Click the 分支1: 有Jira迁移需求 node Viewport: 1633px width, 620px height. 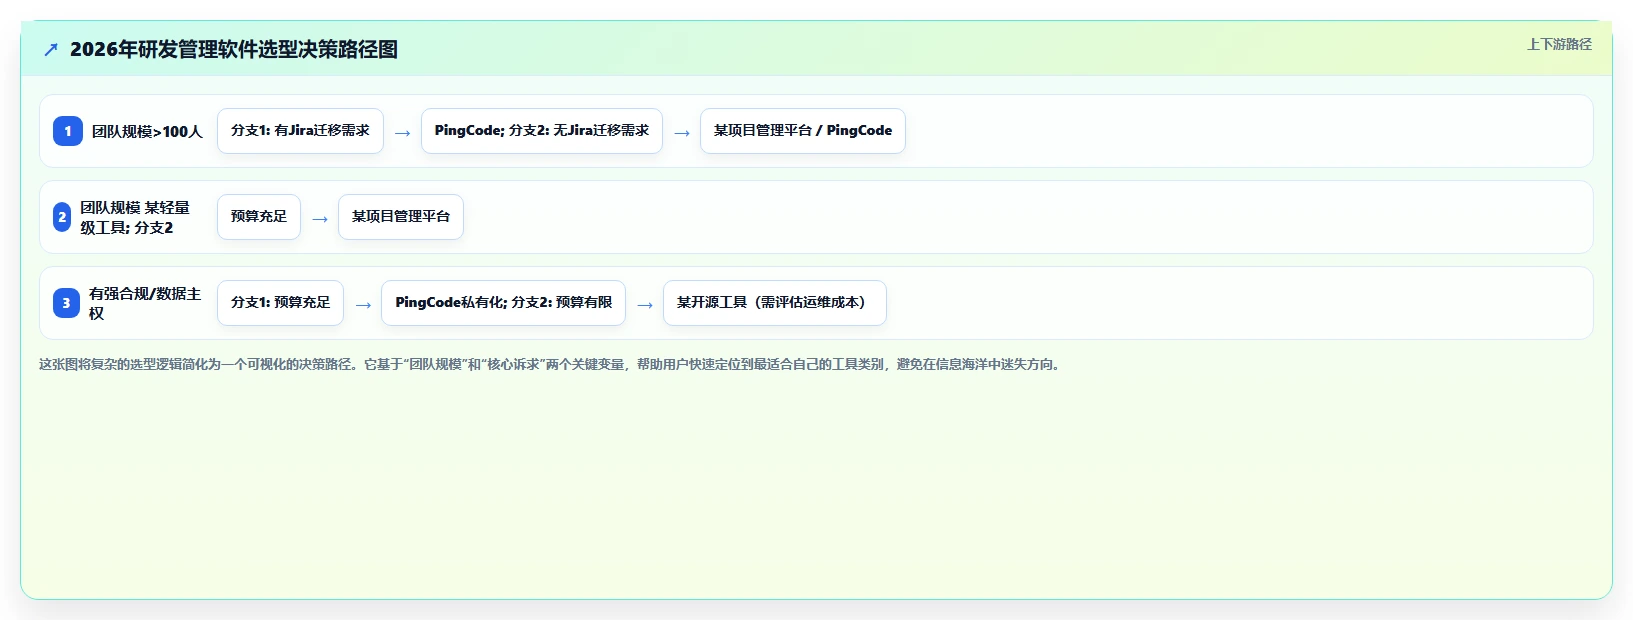coord(300,131)
